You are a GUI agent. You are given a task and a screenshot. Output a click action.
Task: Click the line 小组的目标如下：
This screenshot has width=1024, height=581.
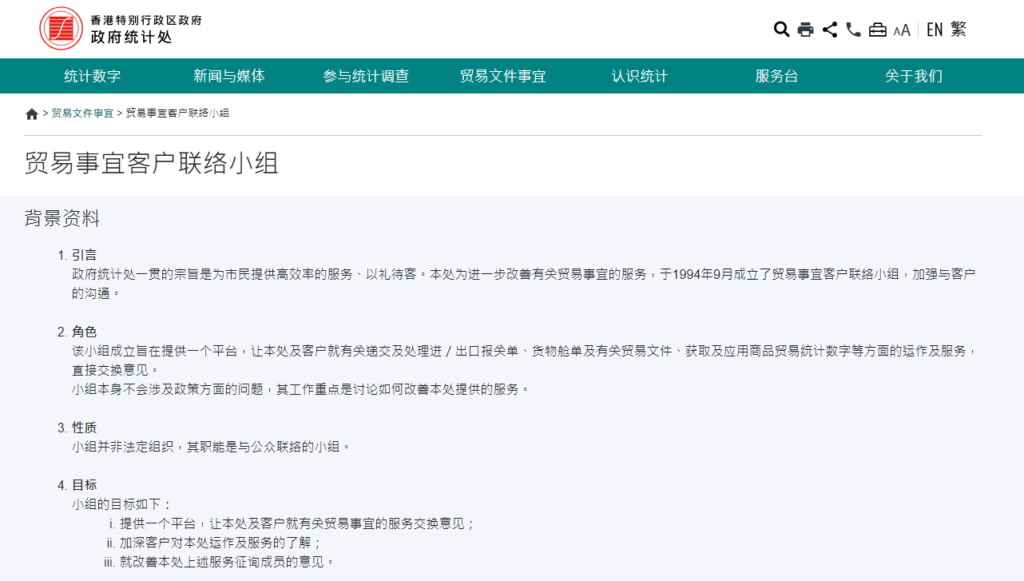(122, 504)
